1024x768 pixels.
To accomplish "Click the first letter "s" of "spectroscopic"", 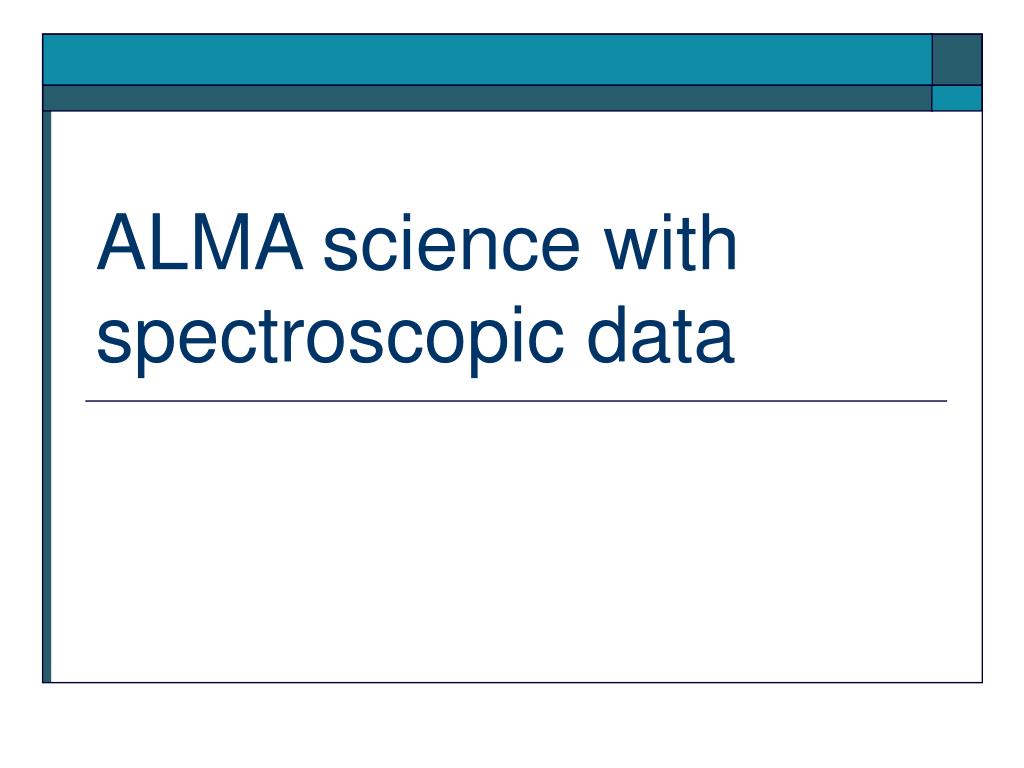I will click(x=114, y=342).
